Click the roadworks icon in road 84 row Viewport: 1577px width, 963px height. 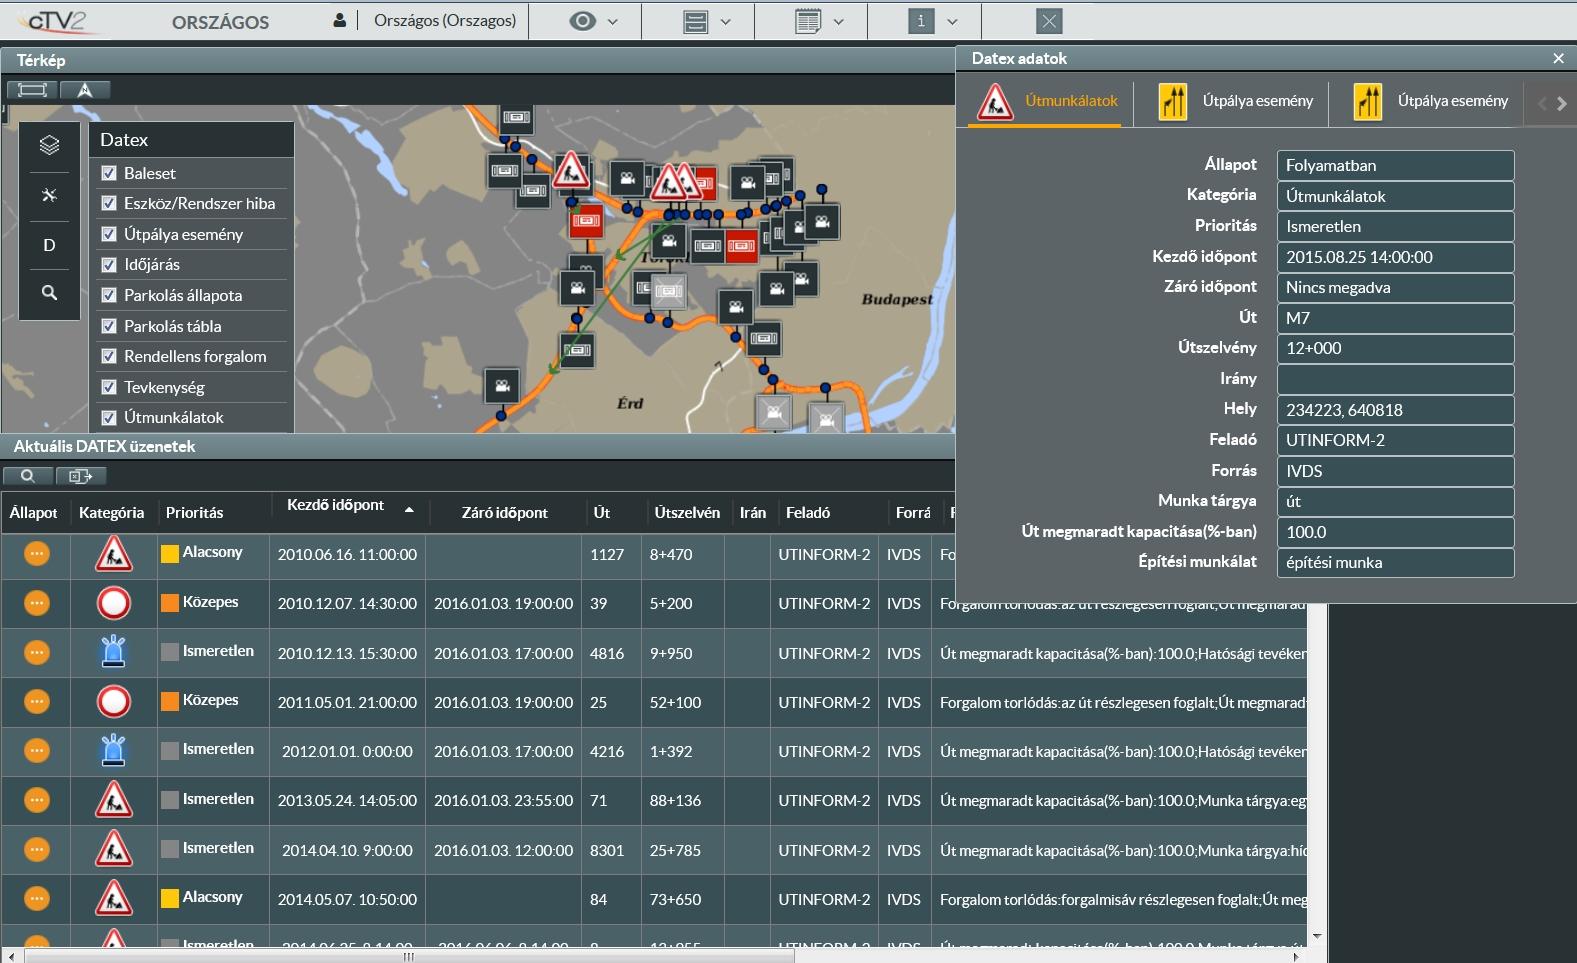click(114, 898)
